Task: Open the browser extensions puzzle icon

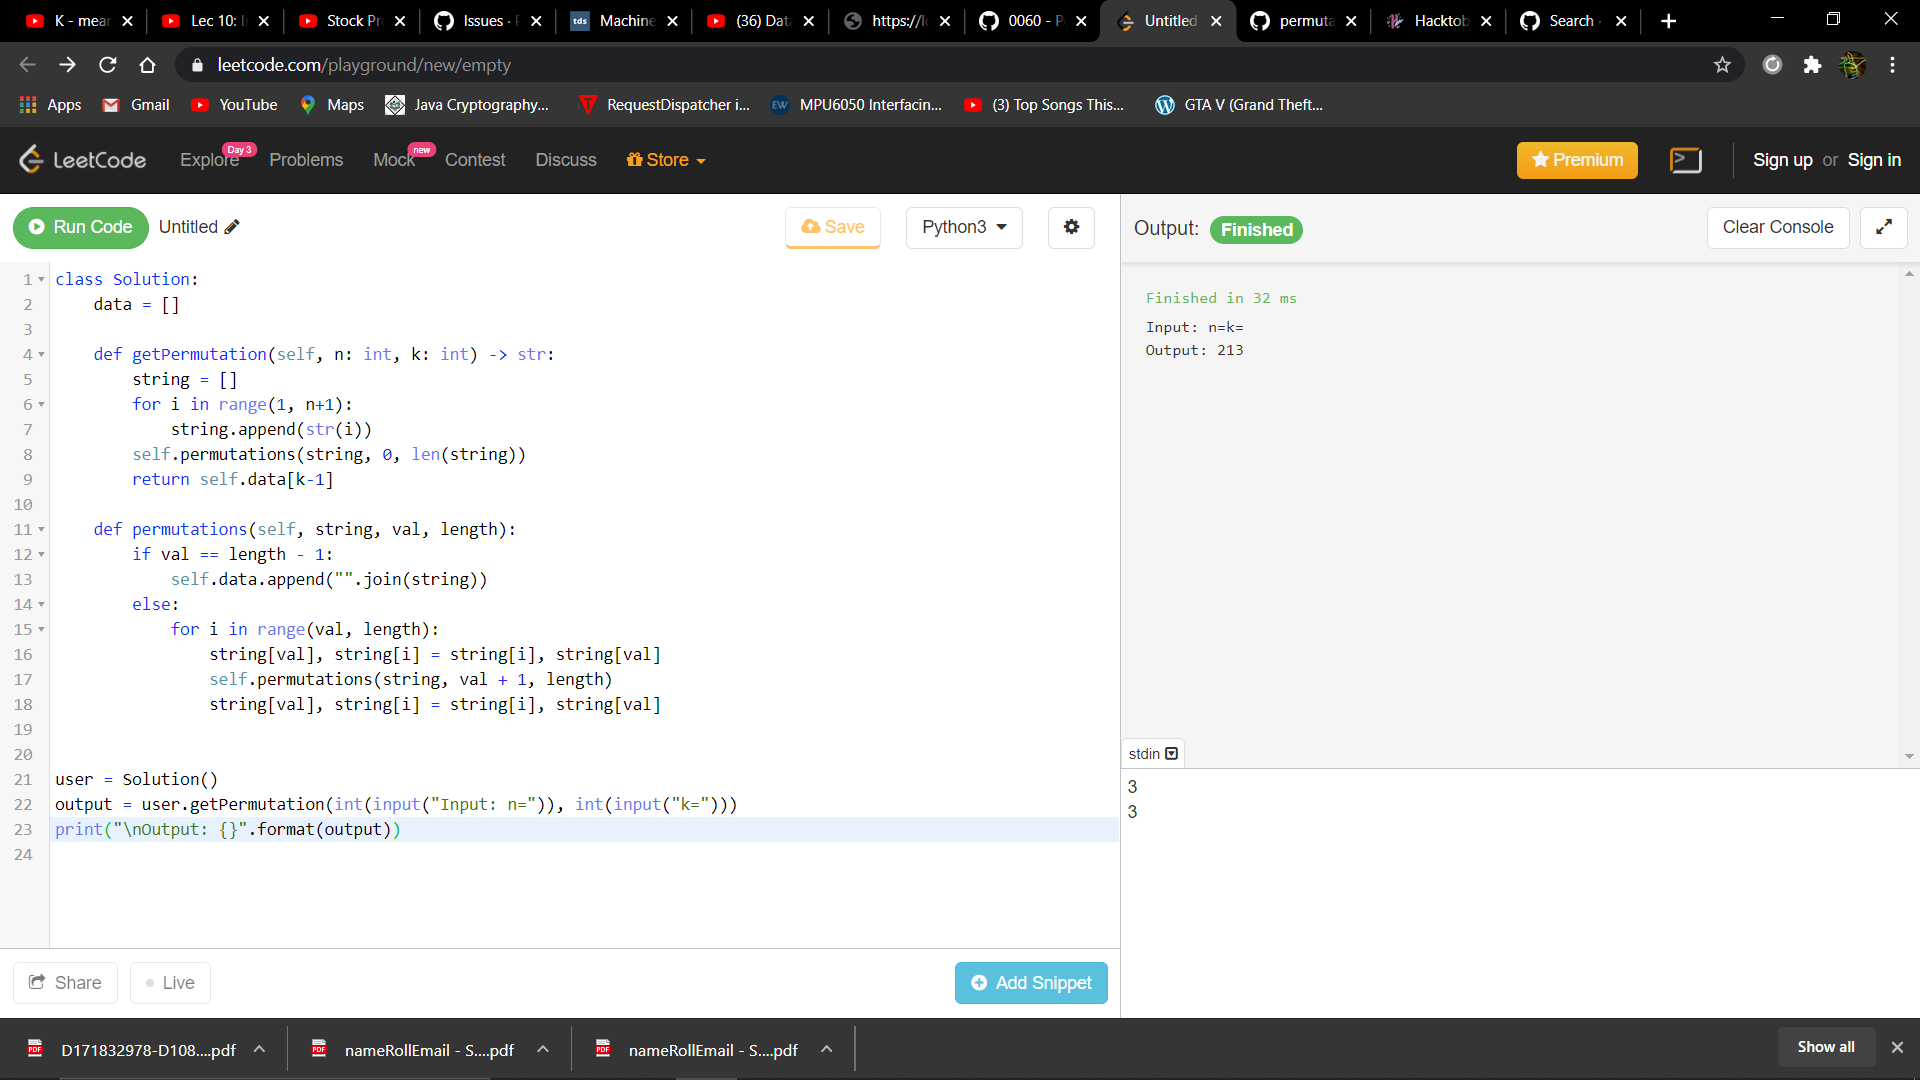Action: point(1812,65)
